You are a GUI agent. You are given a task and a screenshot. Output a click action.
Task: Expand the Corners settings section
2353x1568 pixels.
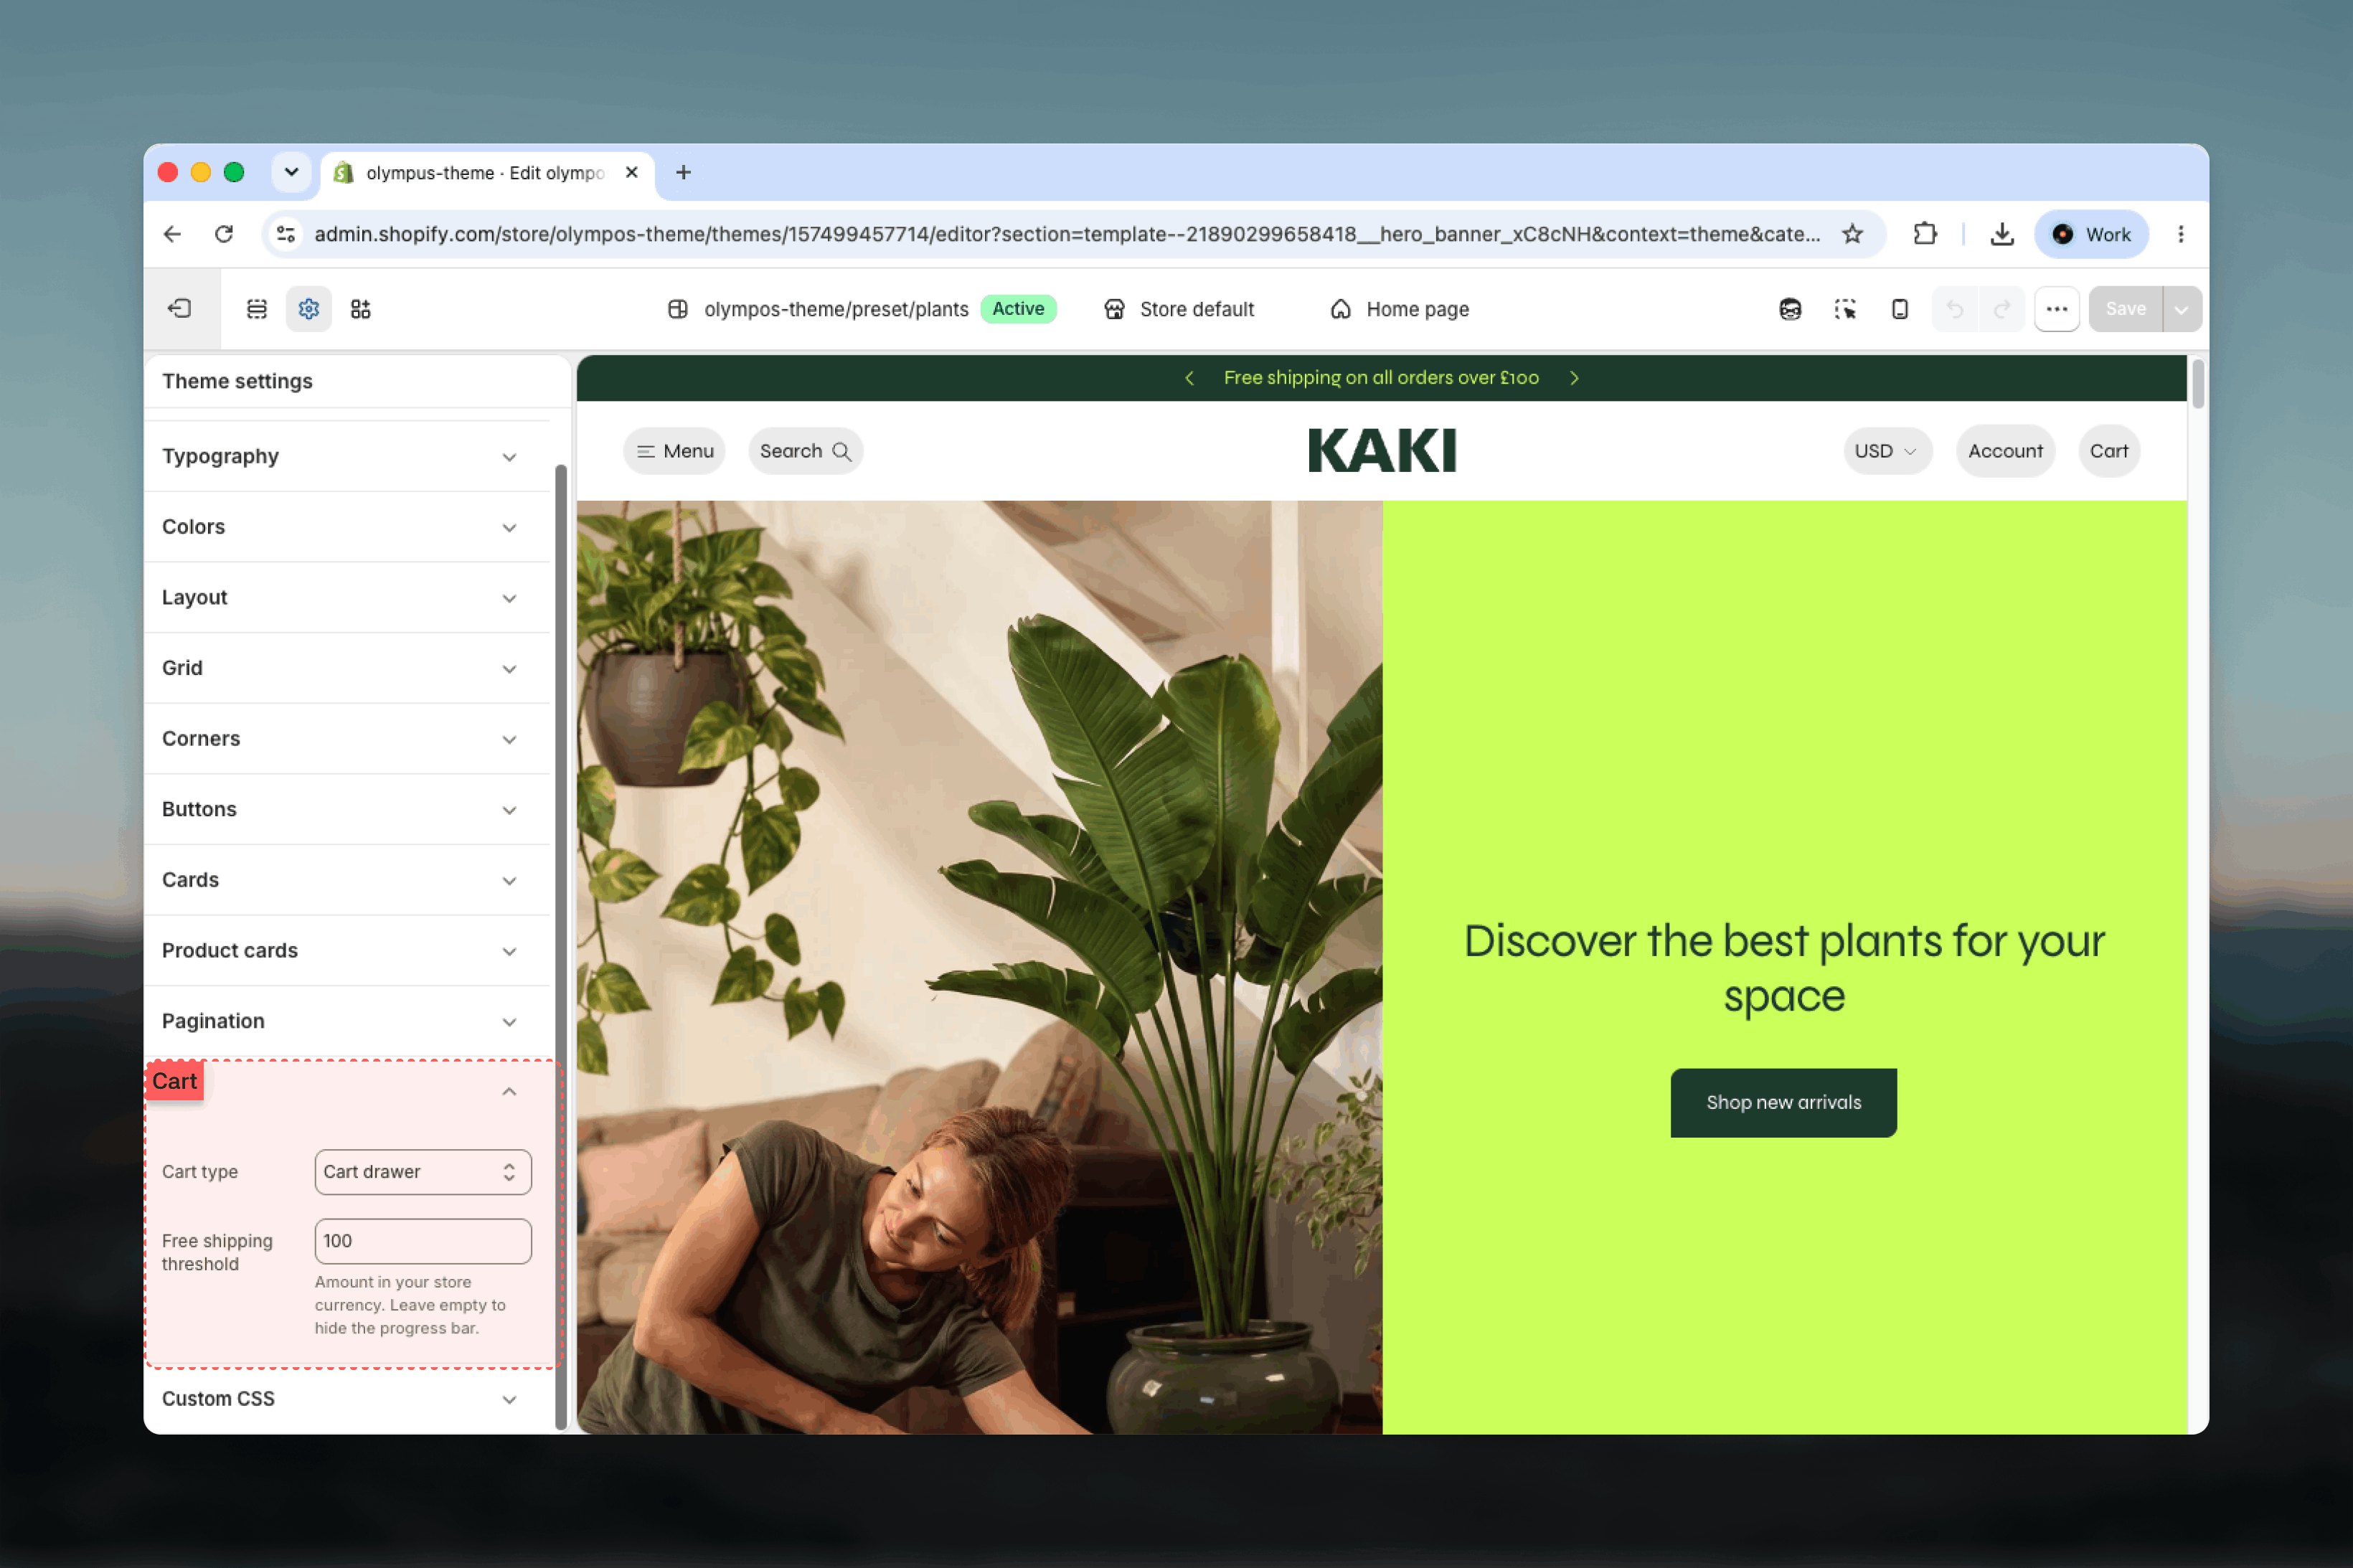tap(347, 739)
